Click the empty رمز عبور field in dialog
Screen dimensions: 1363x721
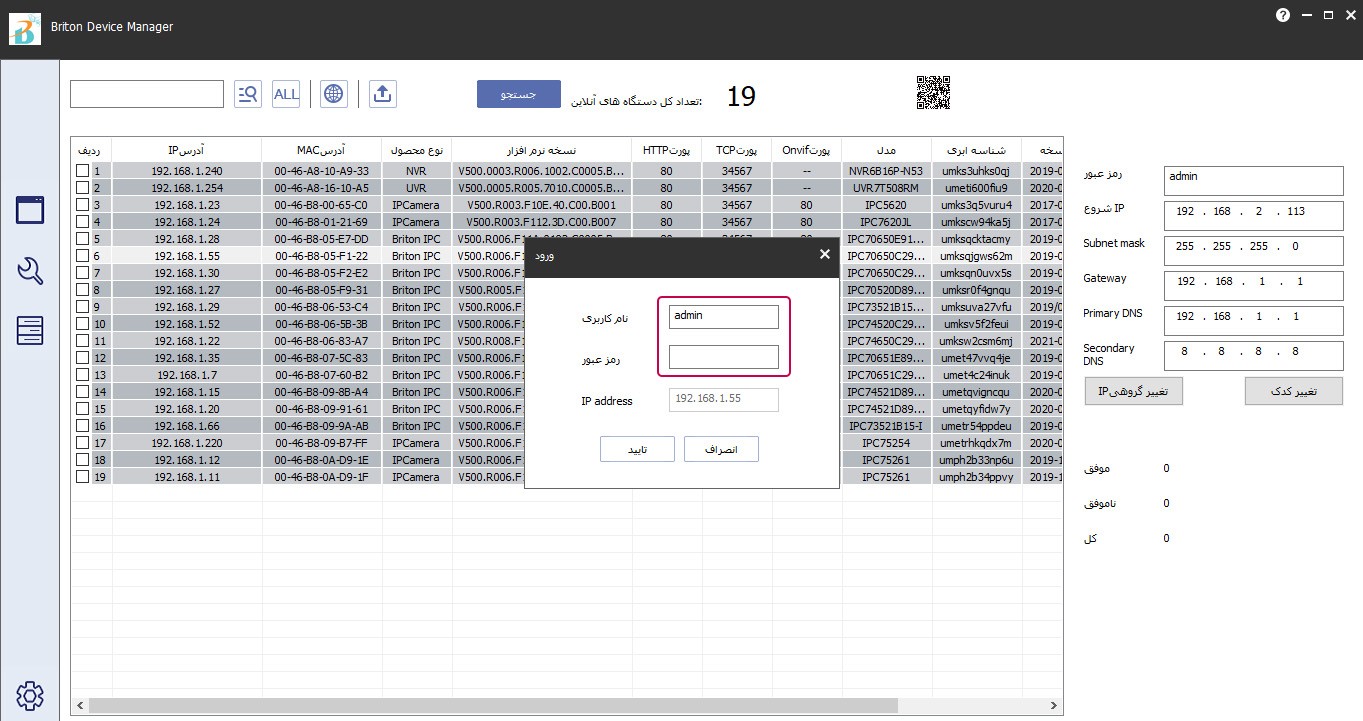[723, 357]
